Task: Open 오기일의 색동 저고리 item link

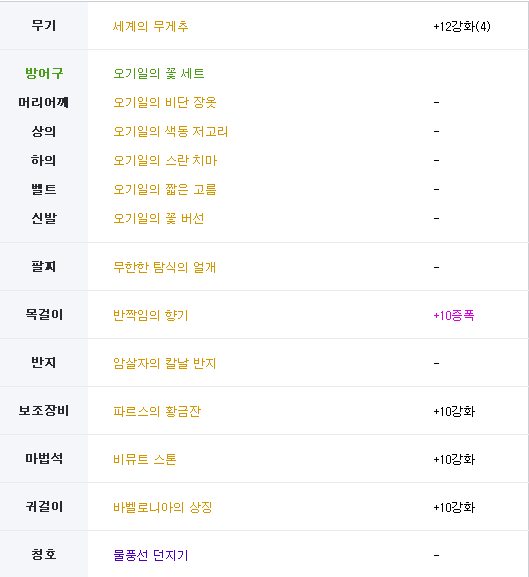Action: click(x=170, y=131)
